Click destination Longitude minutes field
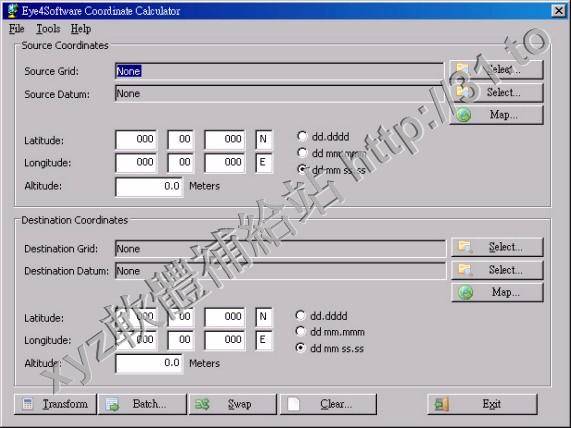Viewport: 571px width, 428px height. [181, 340]
